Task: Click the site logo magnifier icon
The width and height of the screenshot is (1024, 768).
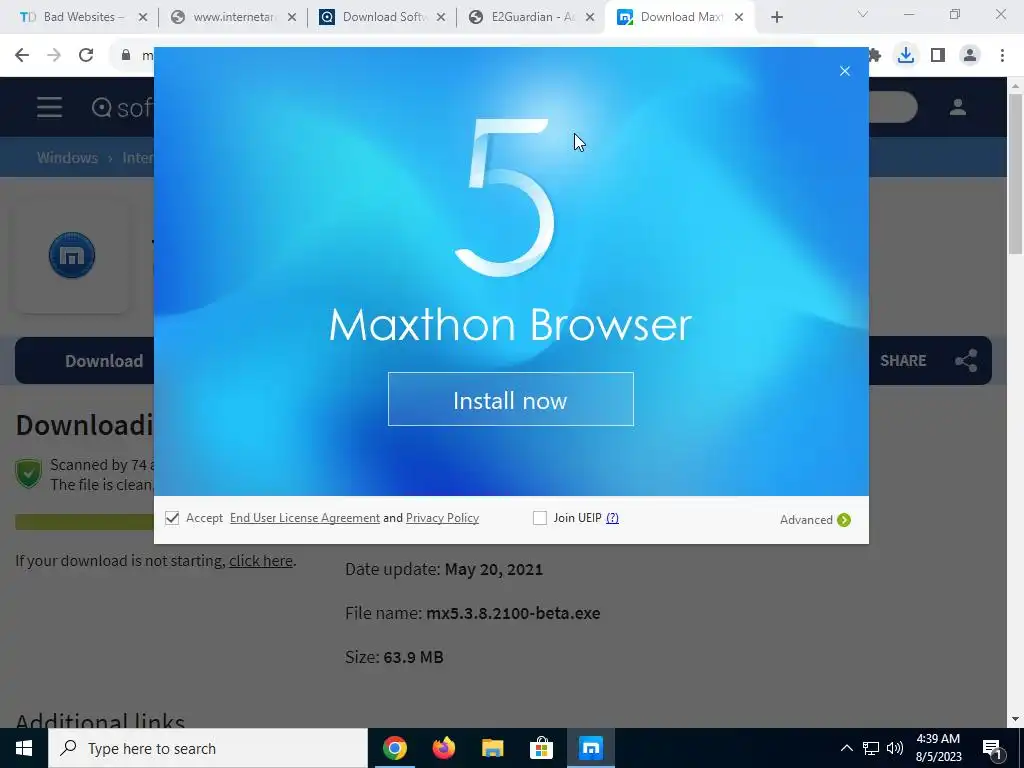Action: coord(102,107)
